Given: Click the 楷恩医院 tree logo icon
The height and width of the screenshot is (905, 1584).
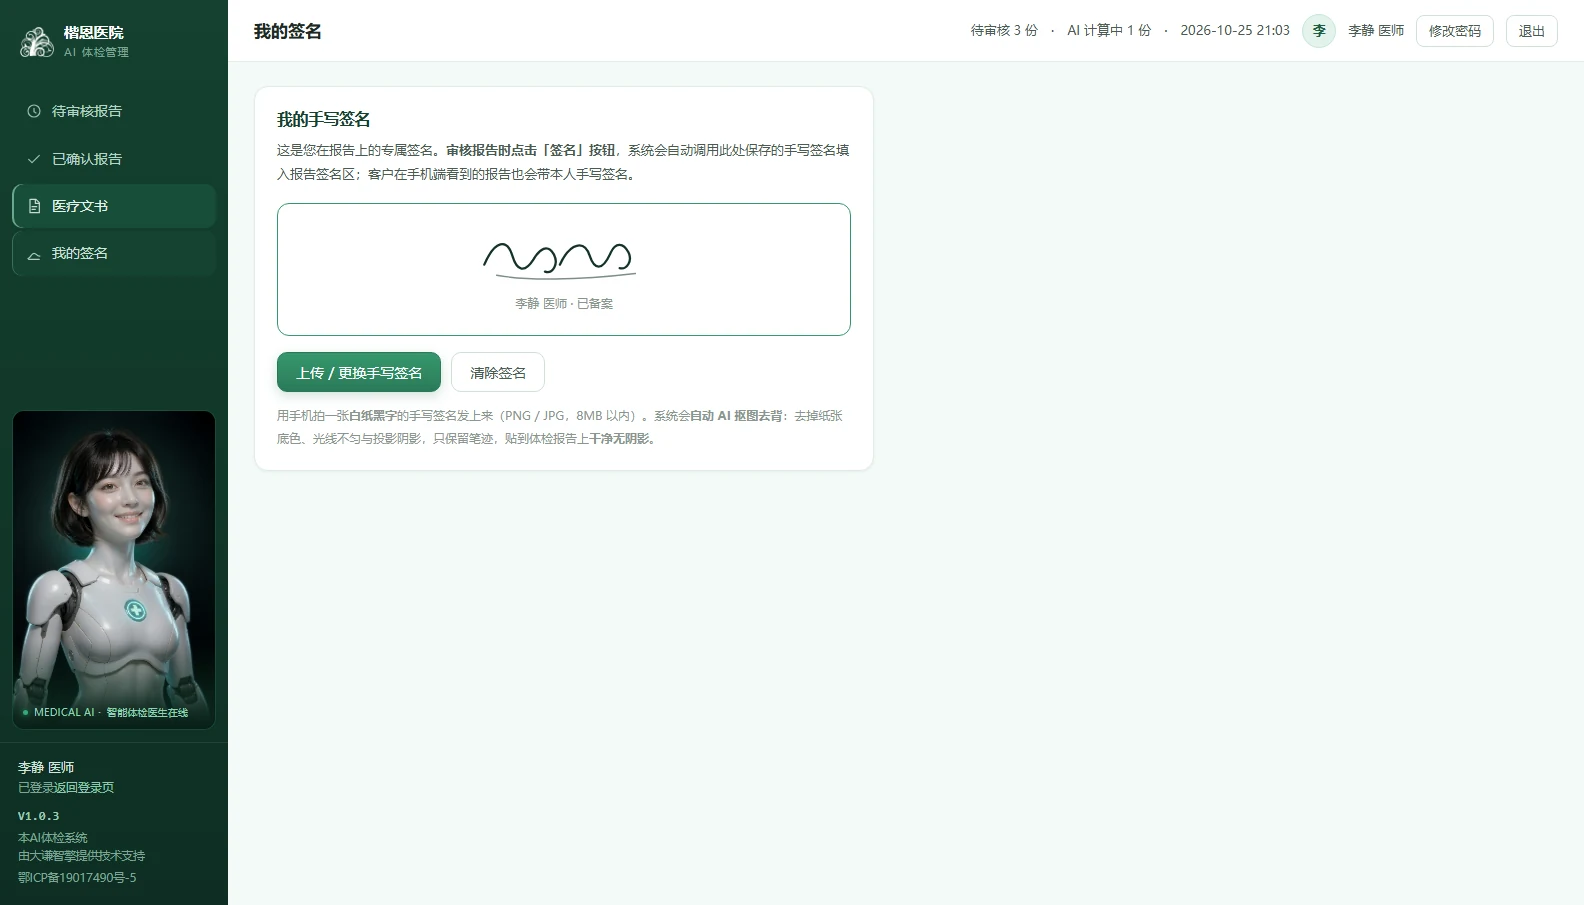Looking at the screenshot, I should click(x=37, y=41).
